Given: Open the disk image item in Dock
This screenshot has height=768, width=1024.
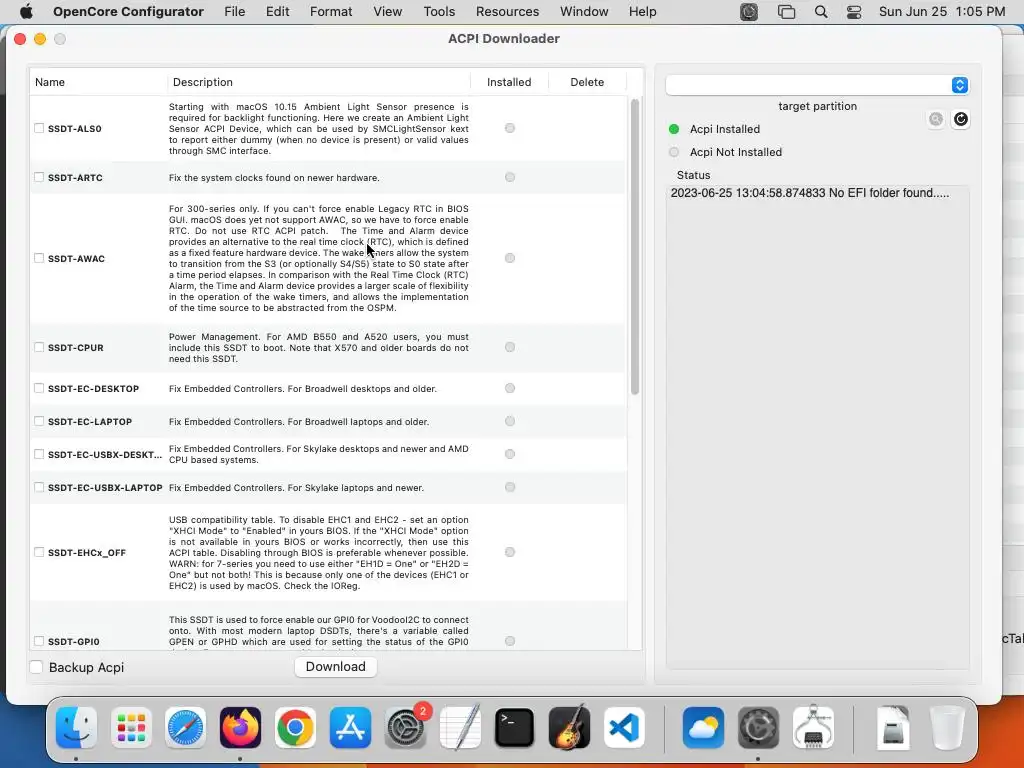Looking at the screenshot, I should coord(892,728).
